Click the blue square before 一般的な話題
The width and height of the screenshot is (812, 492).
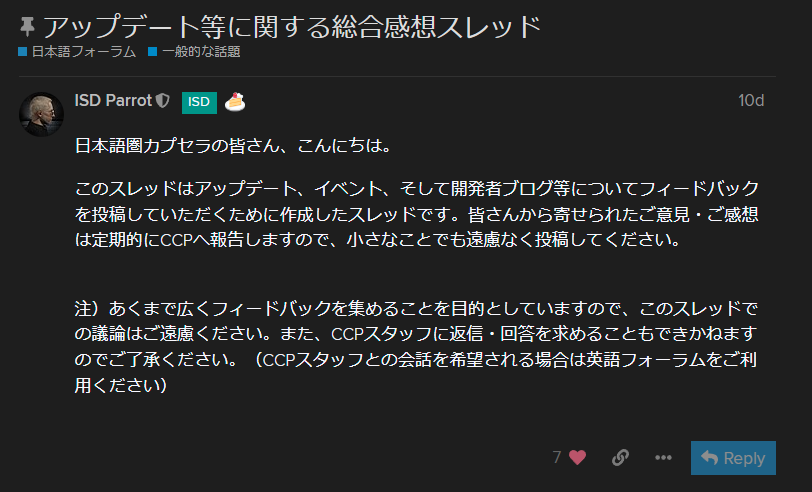point(152,51)
